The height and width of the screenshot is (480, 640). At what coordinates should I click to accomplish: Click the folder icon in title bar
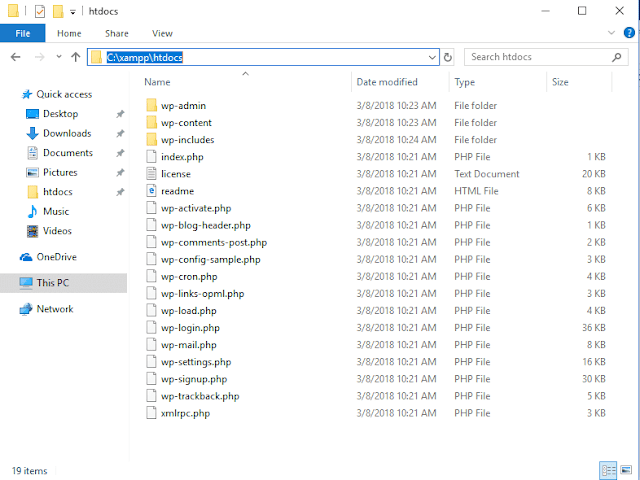point(13,11)
